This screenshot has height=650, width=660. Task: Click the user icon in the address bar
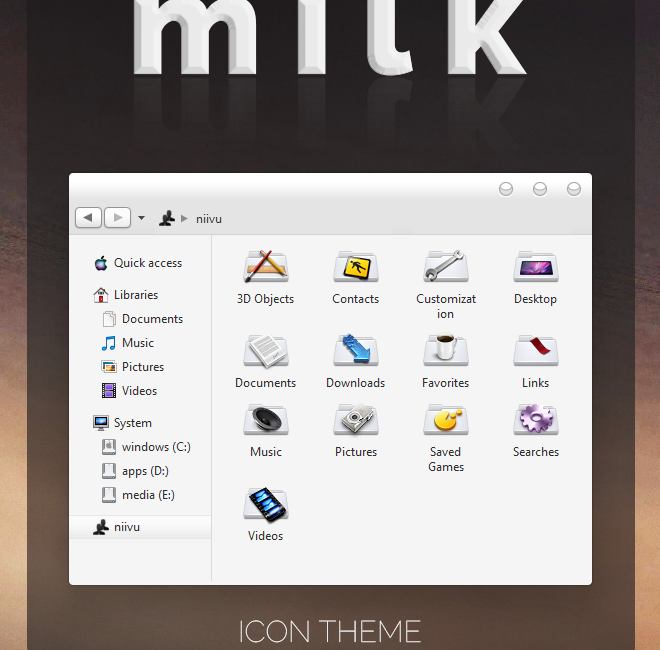(x=167, y=218)
